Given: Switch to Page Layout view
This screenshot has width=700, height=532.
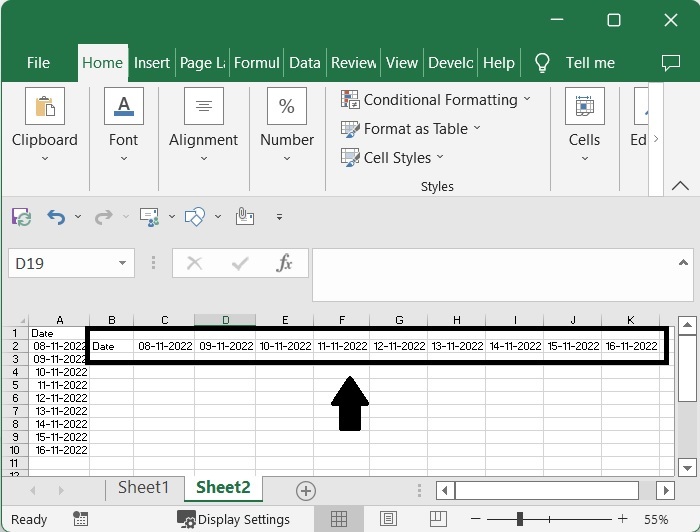Looking at the screenshot, I should 388,519.
